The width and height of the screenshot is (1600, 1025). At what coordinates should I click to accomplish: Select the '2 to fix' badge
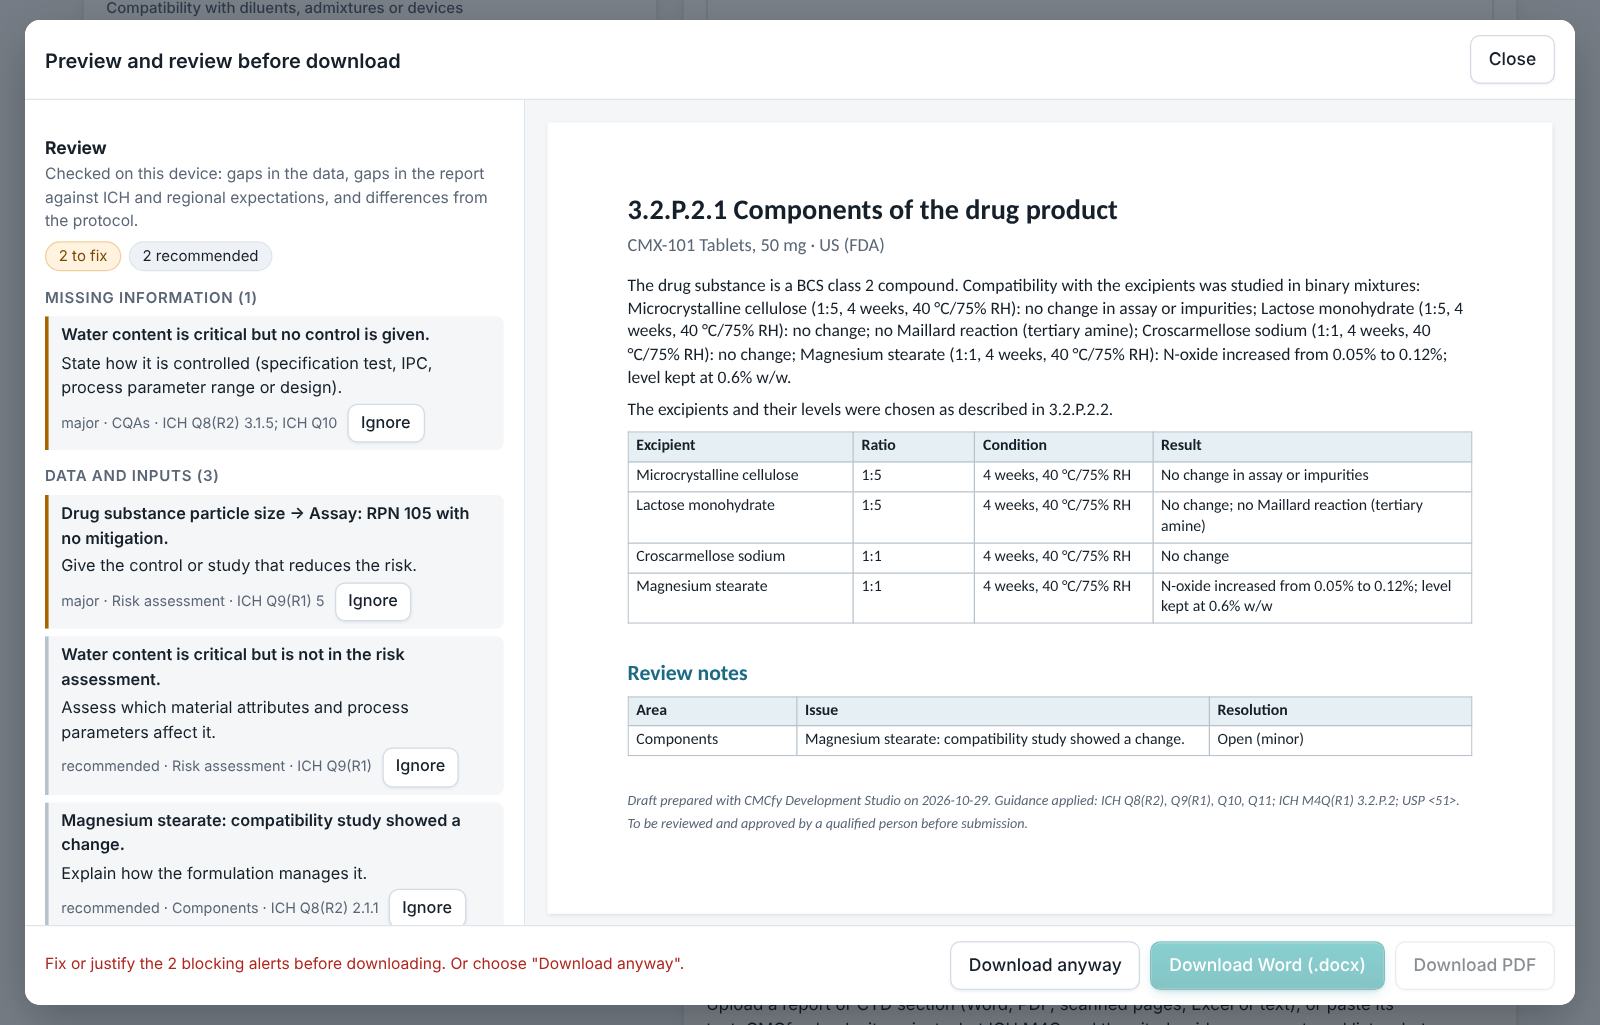(83, 256)
